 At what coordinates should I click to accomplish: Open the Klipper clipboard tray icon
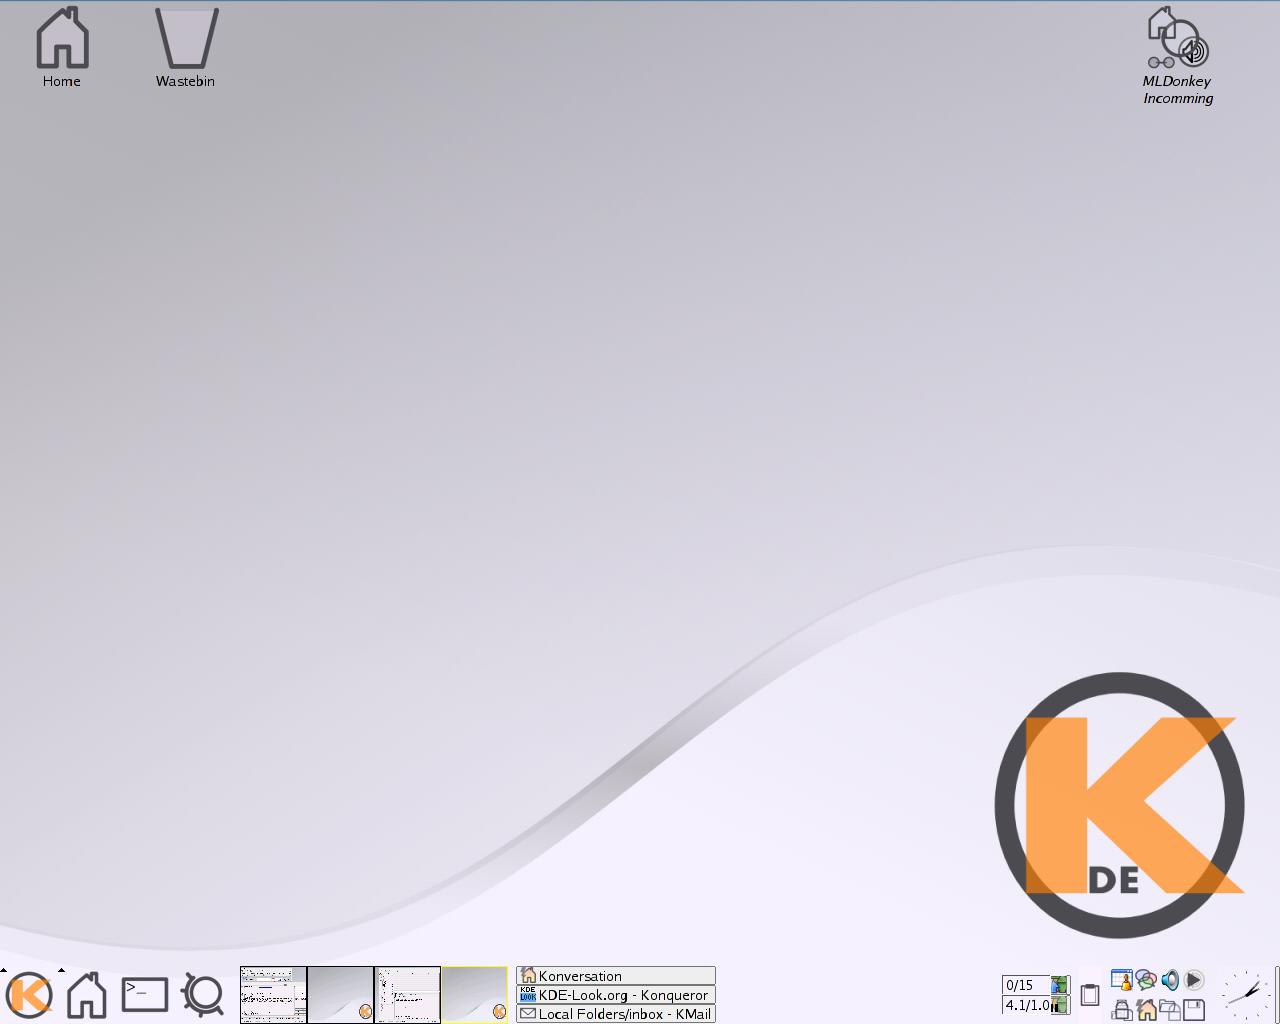1090,995
